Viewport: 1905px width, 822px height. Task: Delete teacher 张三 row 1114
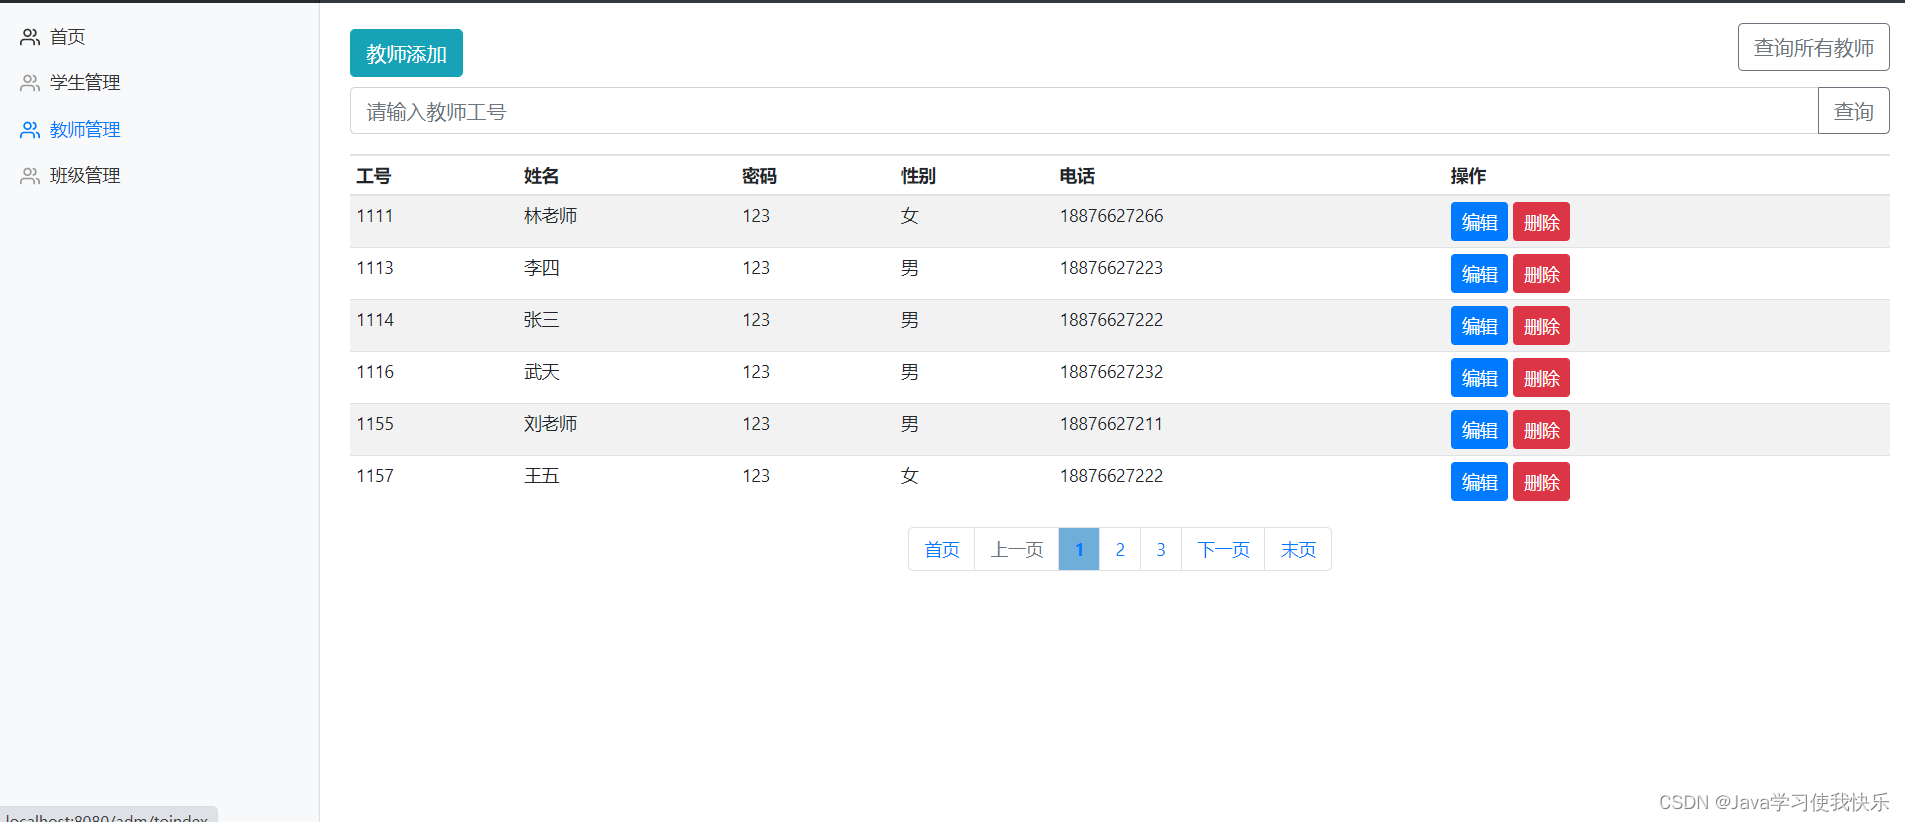point(1541,326)
